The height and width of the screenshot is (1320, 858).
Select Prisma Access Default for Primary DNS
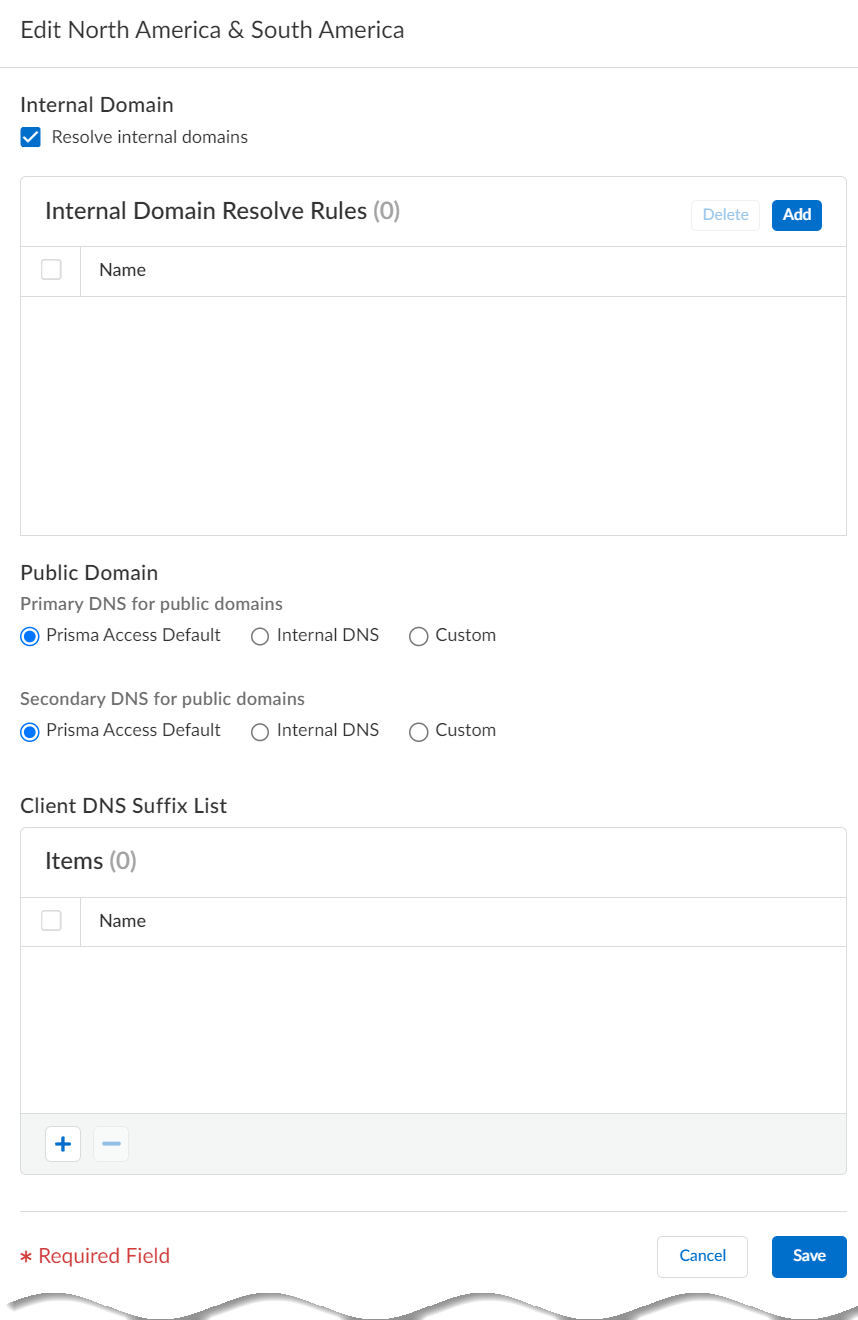(x=30, y=636)
